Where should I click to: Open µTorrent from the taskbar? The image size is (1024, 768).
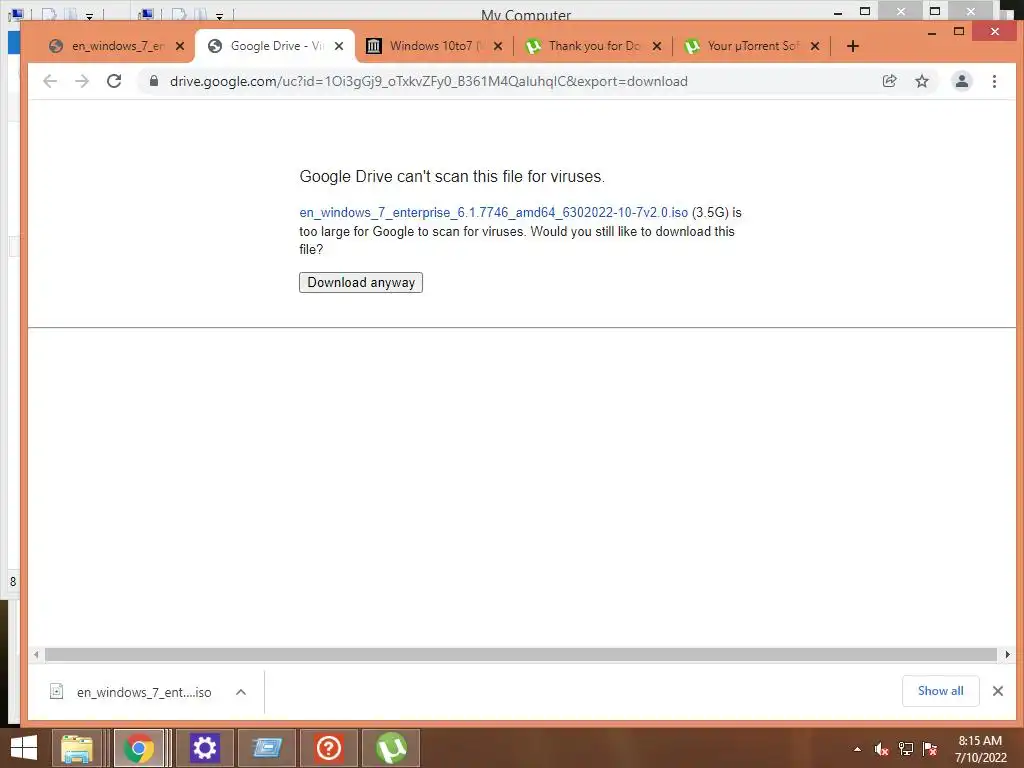click(391, 748)
